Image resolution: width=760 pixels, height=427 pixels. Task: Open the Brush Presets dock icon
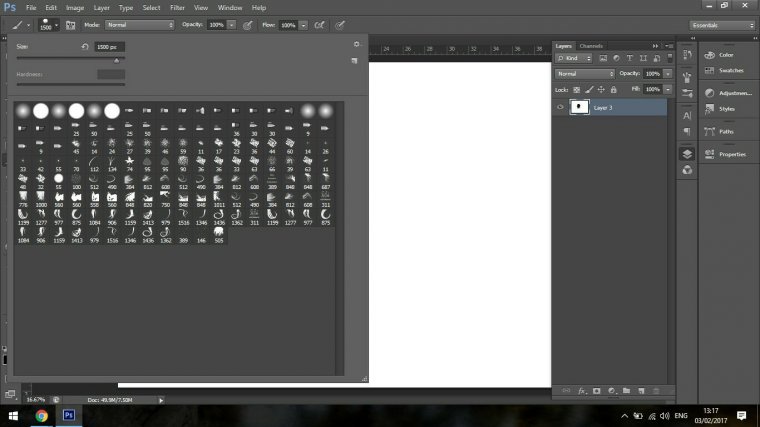click(687, 93)
